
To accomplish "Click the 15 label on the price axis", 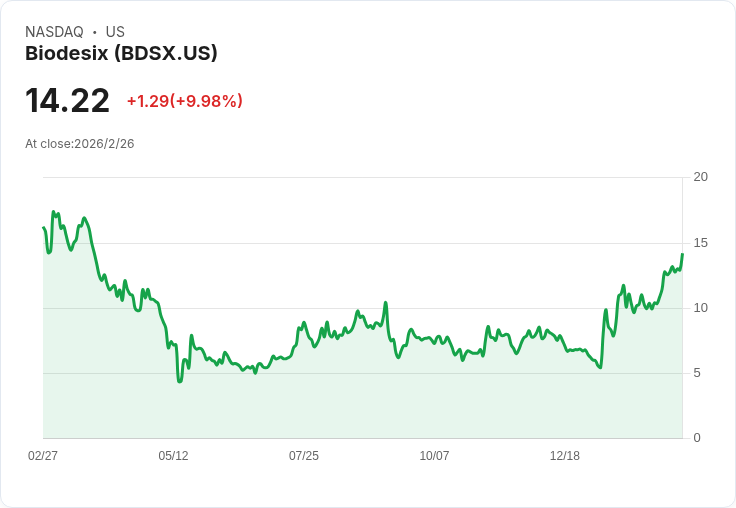I will coord(700,243).
